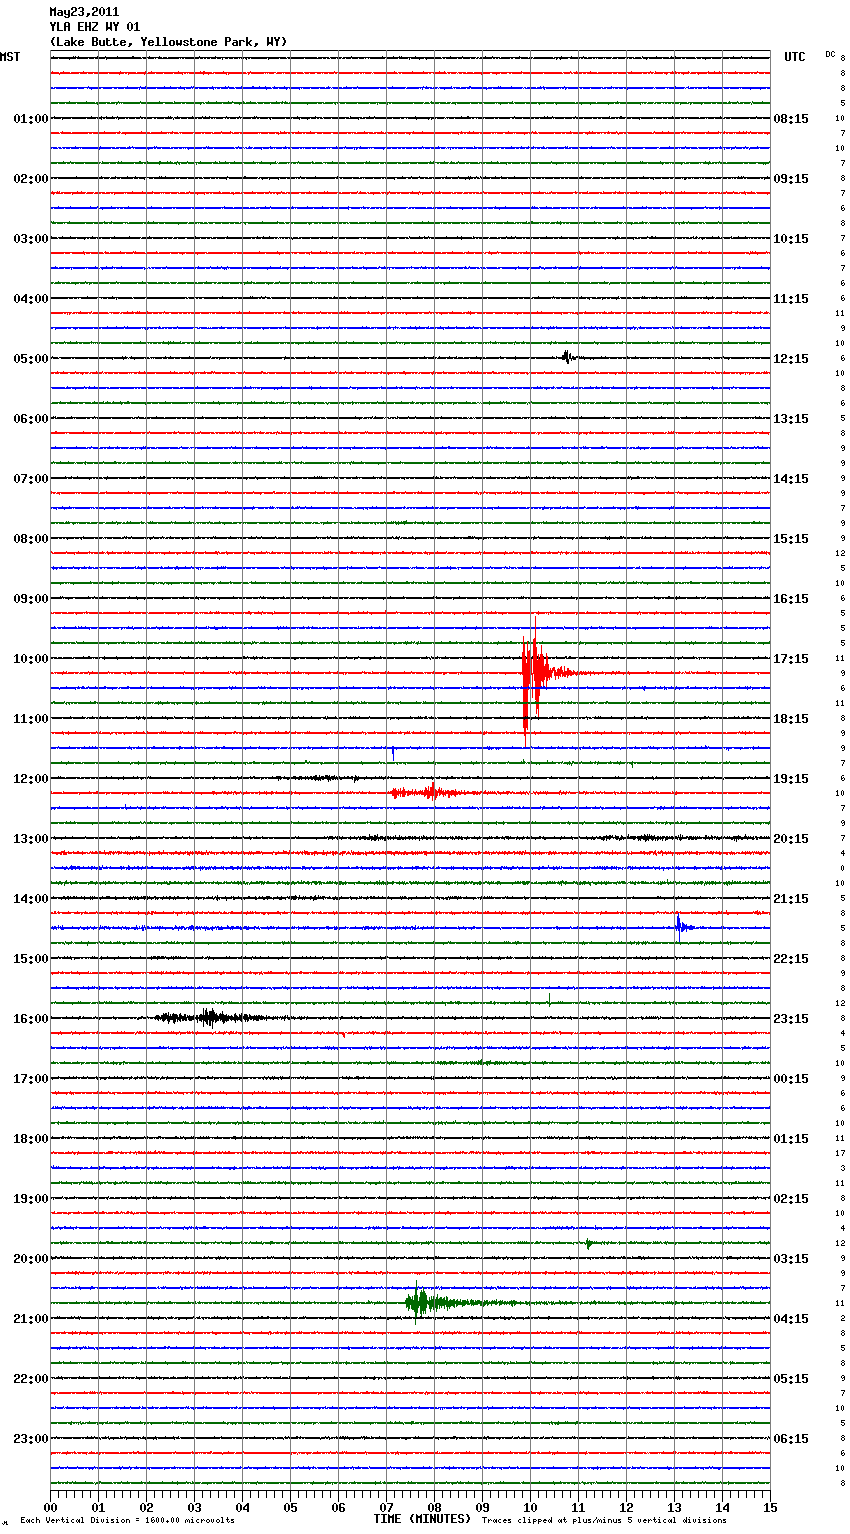Image resolution: width=850 pixels, height=1534 pixels.
Task: Select the station code text YLA EHZ WY 01
Action: point(95,27)
